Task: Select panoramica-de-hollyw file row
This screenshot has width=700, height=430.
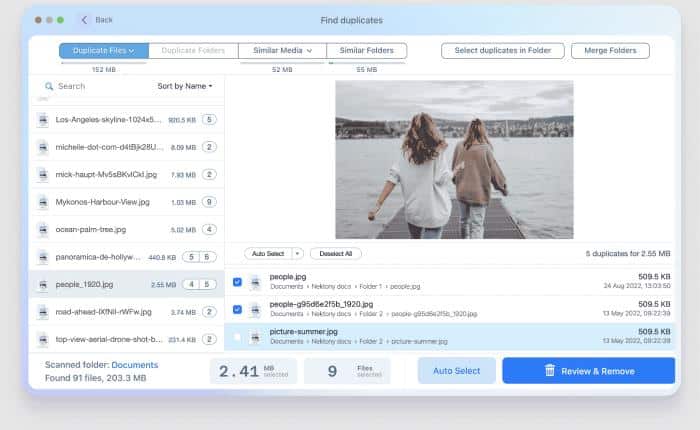Action: click(127, 257)
